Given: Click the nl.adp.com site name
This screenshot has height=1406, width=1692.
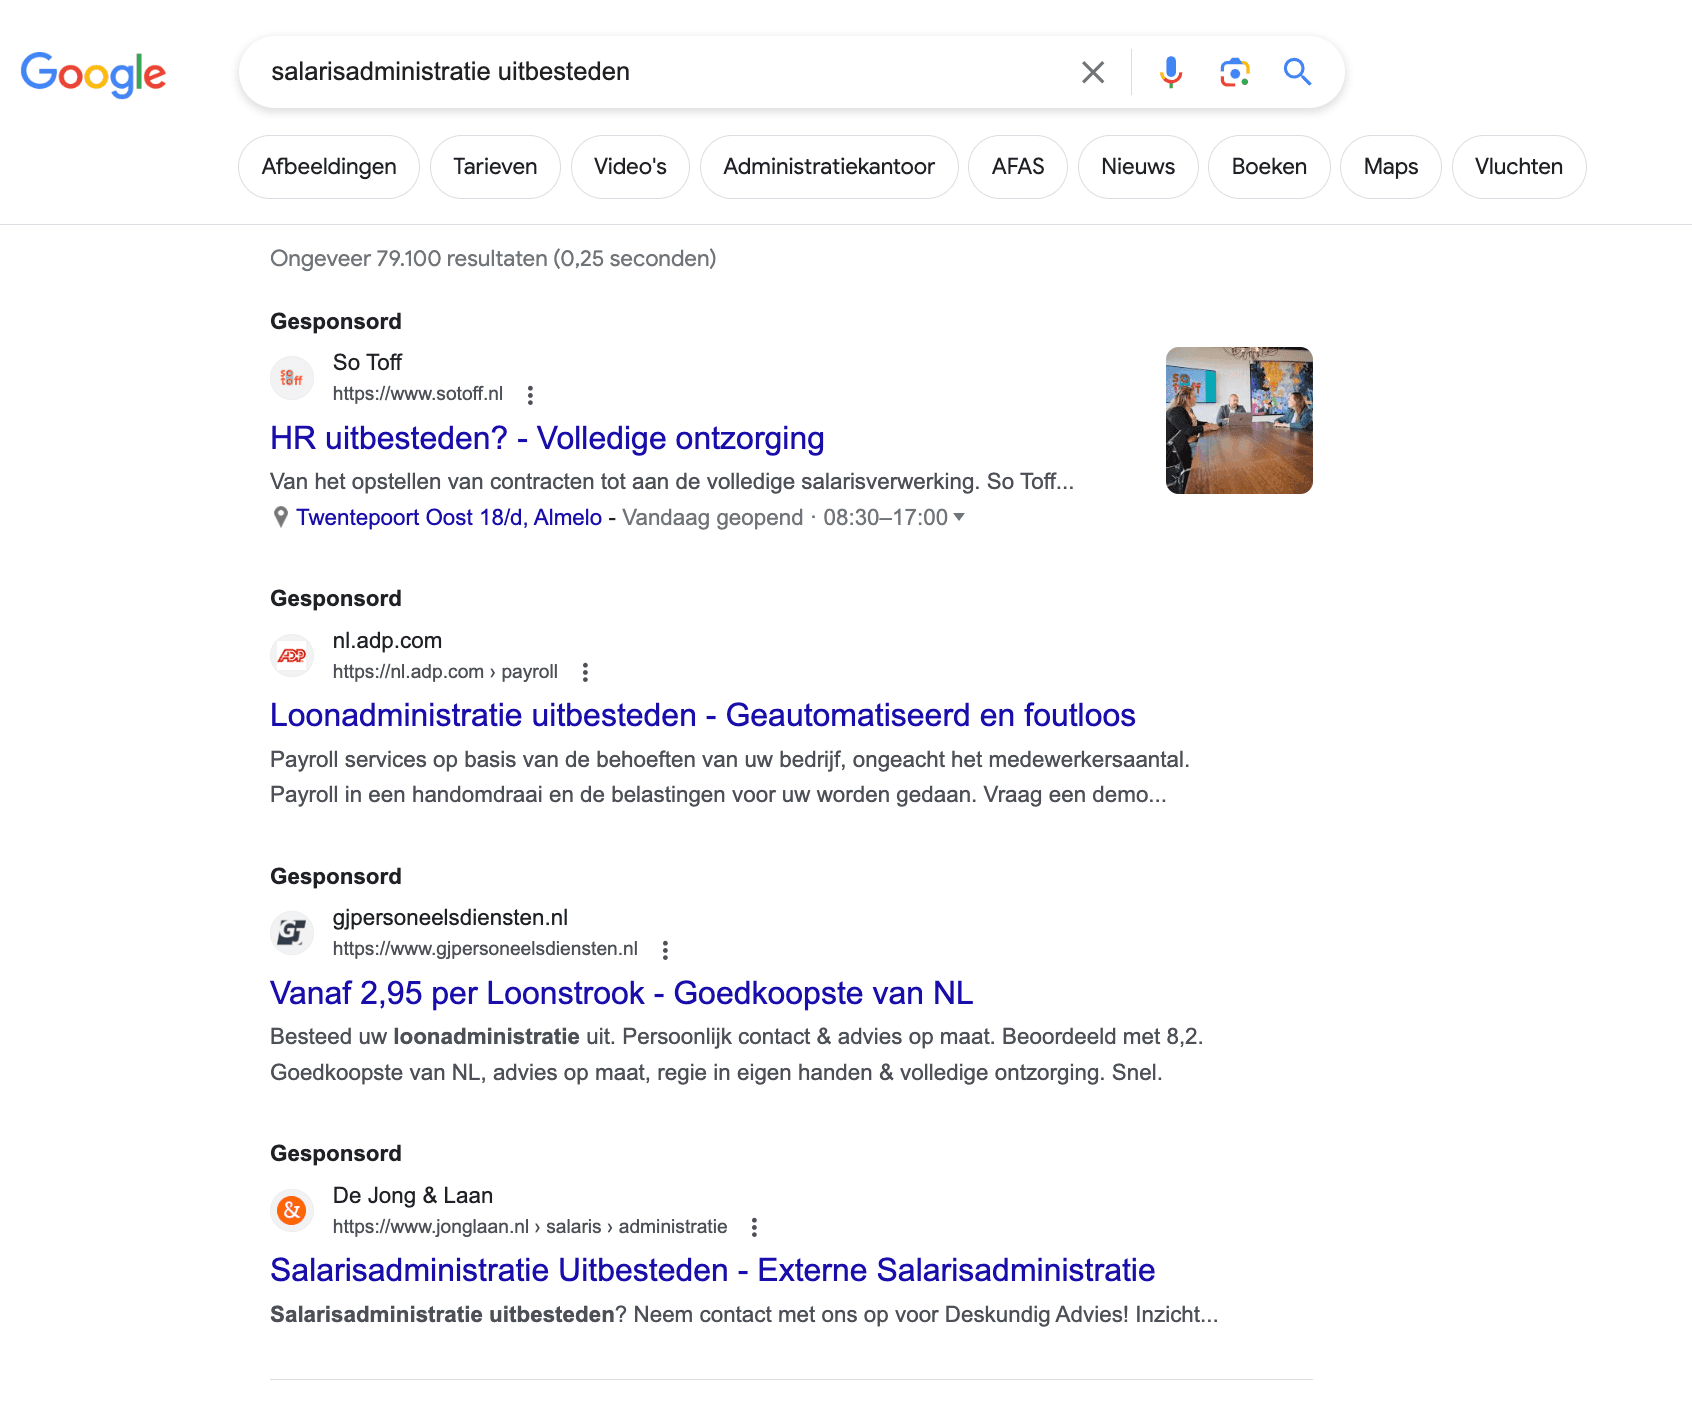Looking at the screenshot, I should coord(387,641).
